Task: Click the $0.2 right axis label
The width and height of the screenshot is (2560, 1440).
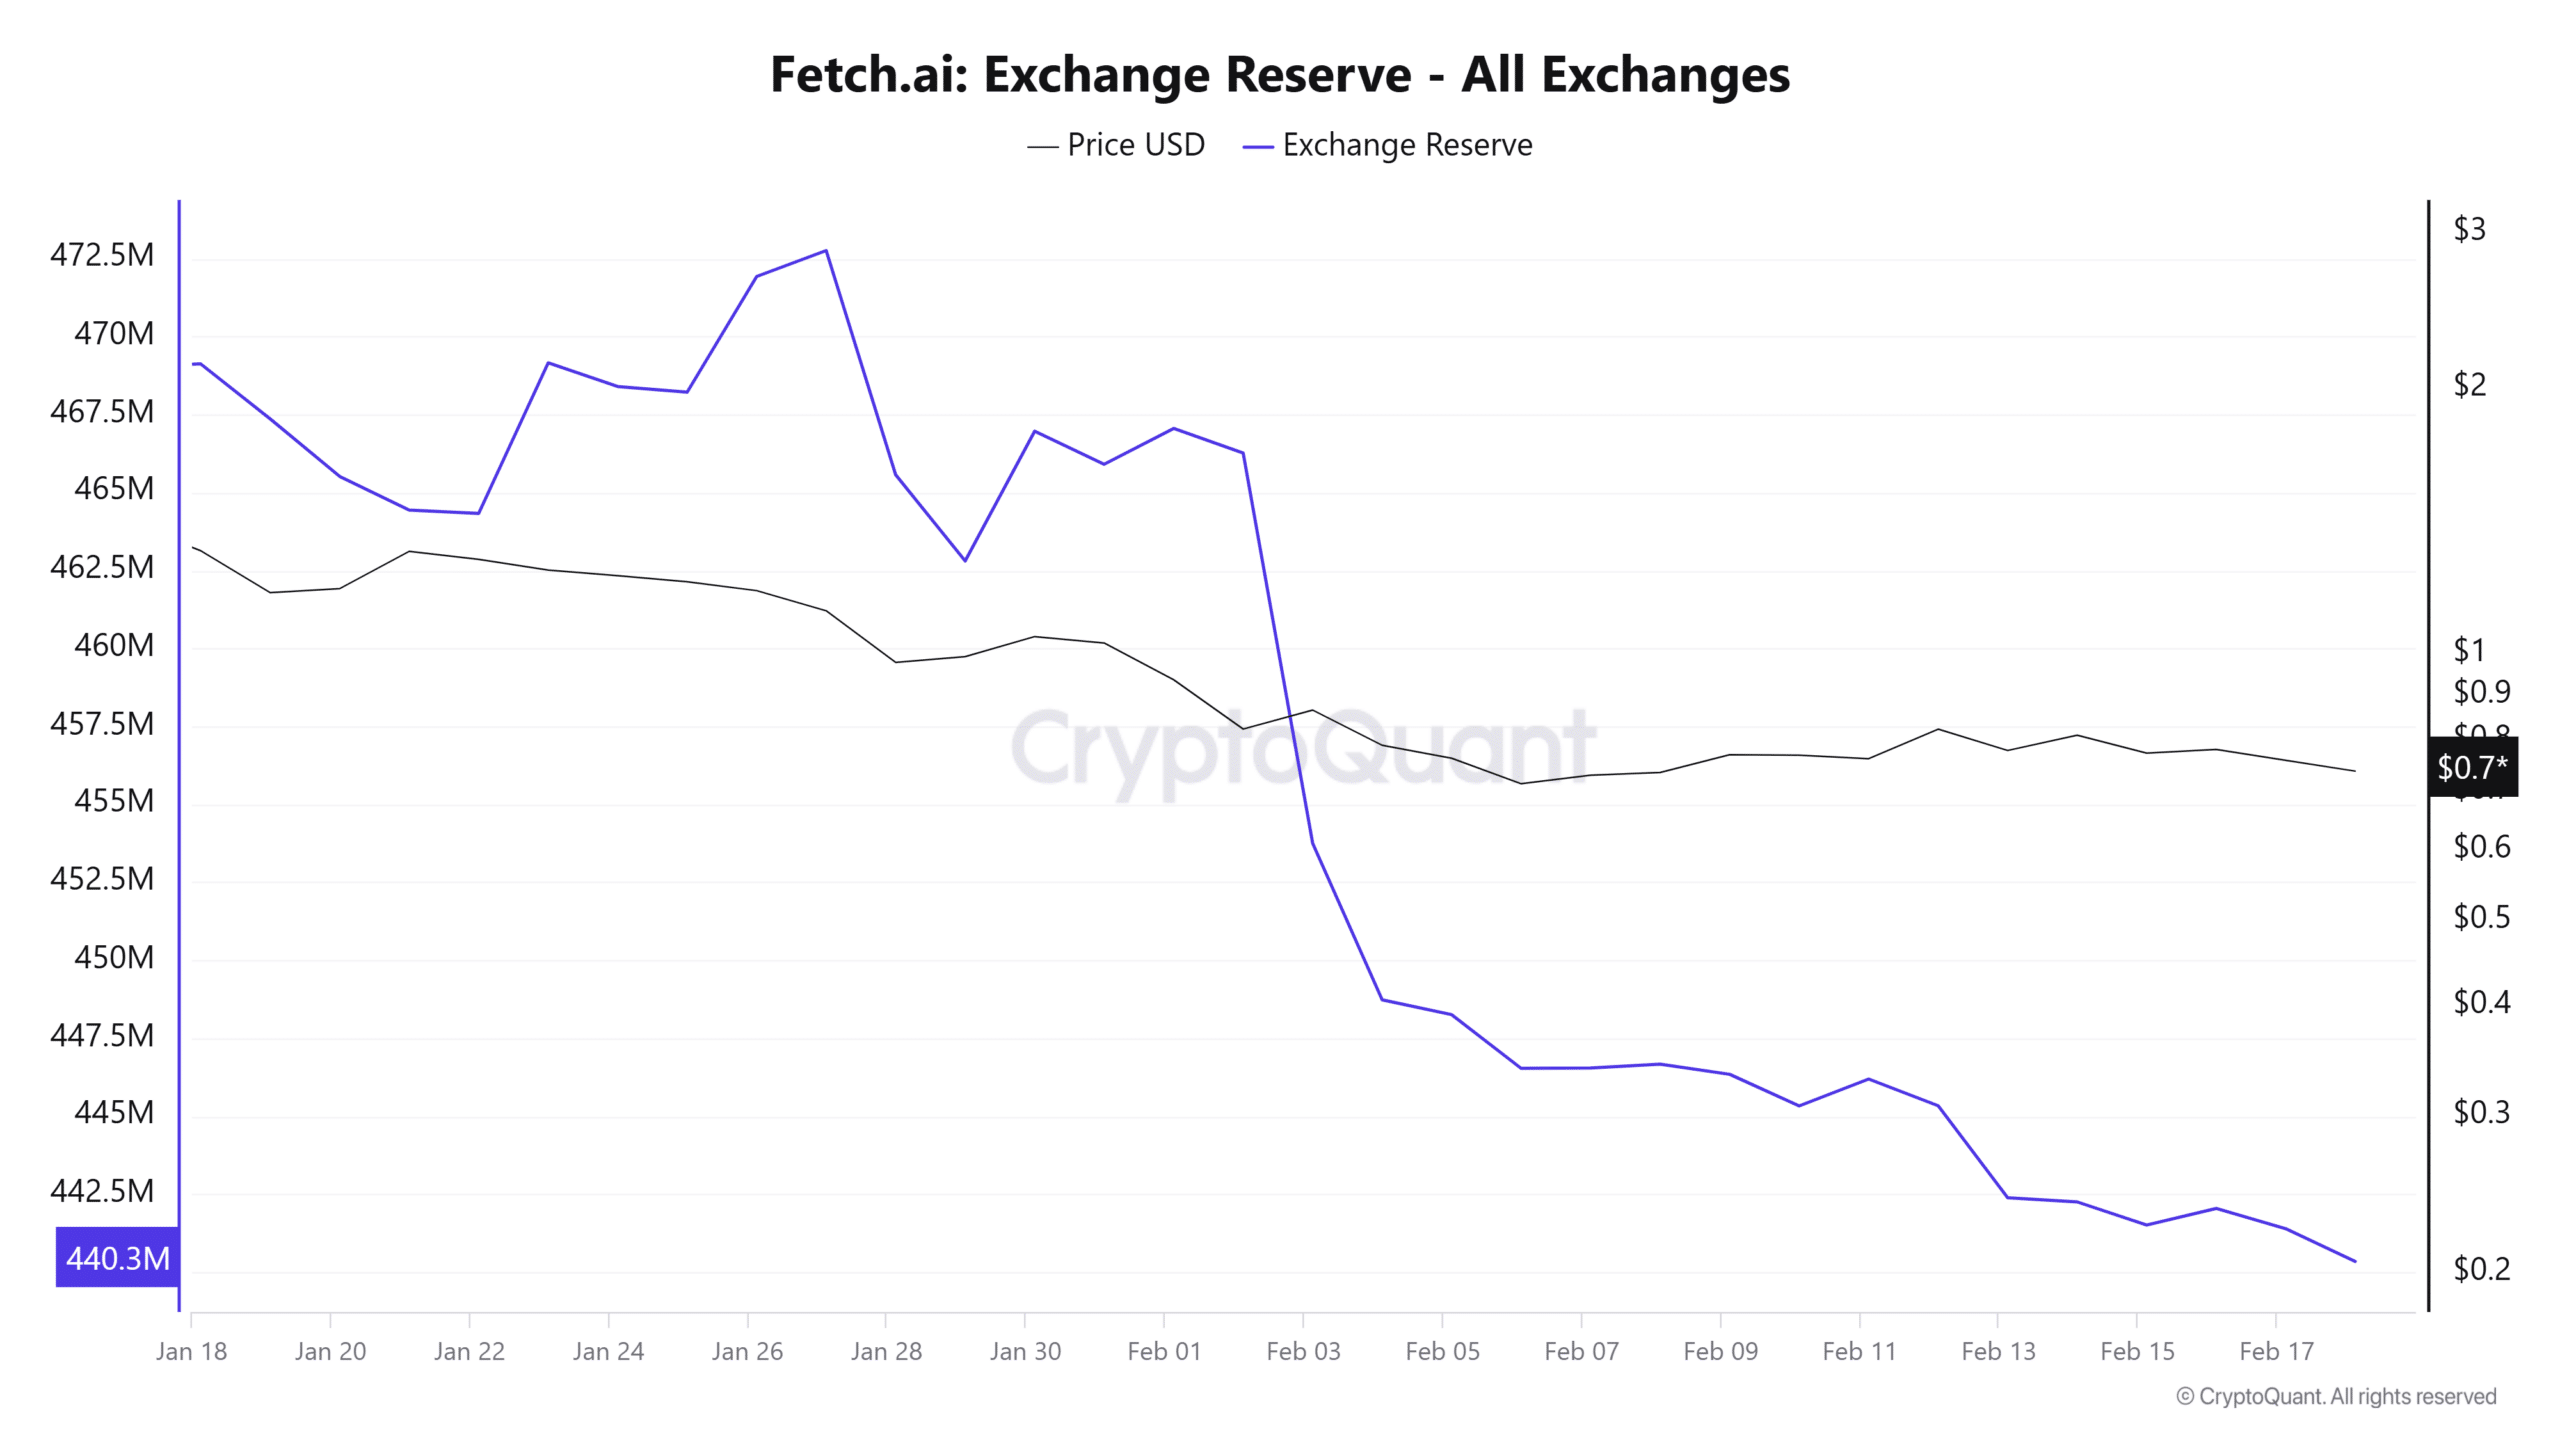Action: [x=2481, y=1268]
